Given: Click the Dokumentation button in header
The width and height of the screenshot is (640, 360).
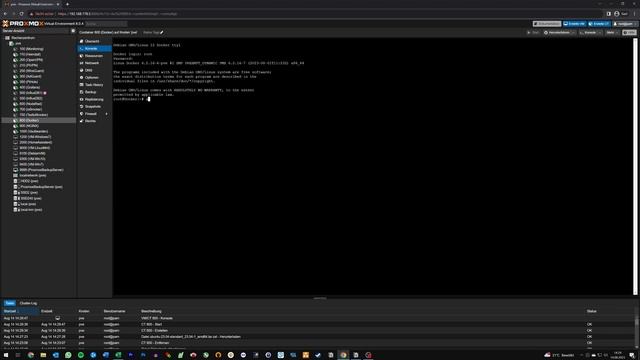Looking at the screenshot, I should 547,24.
